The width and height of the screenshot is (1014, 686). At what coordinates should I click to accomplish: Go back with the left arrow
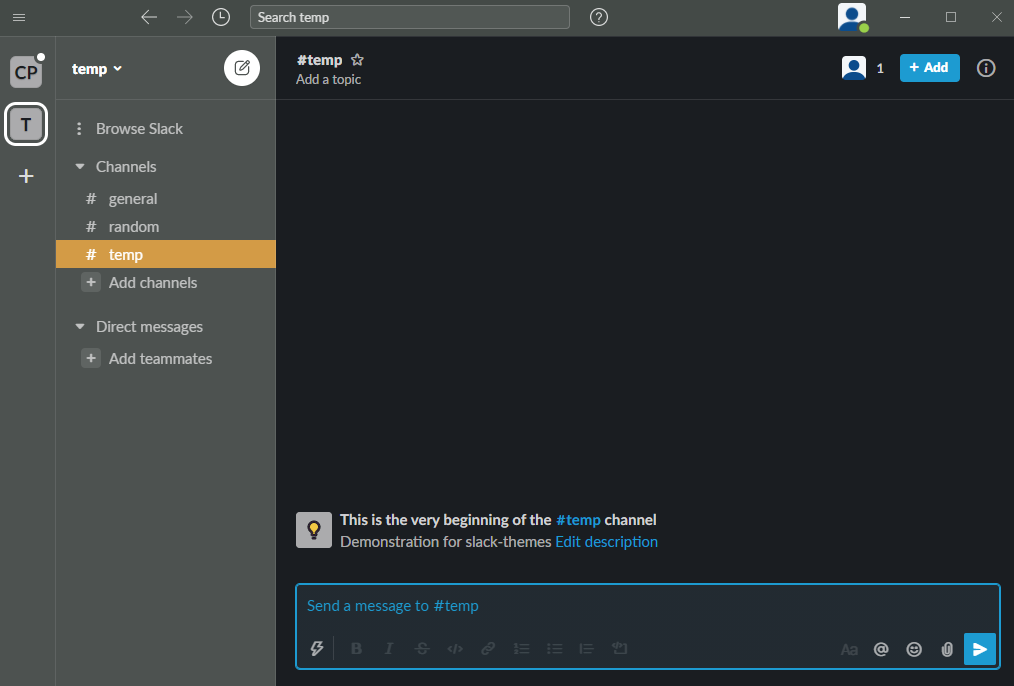[149, 17]
